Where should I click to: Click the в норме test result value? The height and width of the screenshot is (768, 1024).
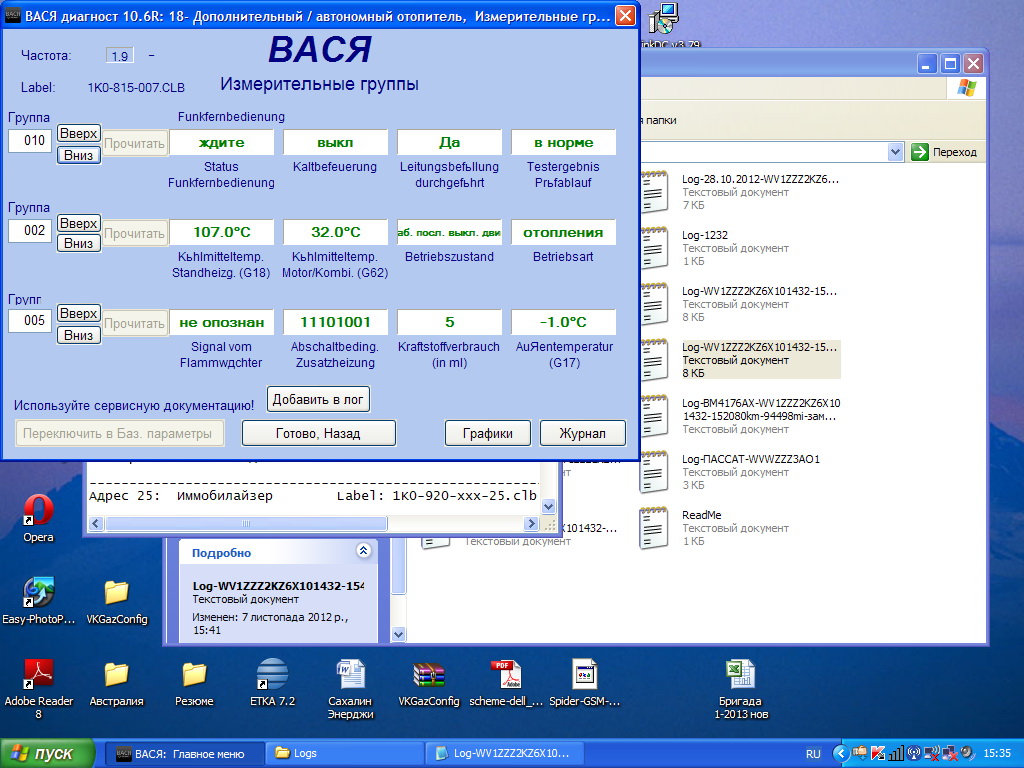click(x=563, y=142)
